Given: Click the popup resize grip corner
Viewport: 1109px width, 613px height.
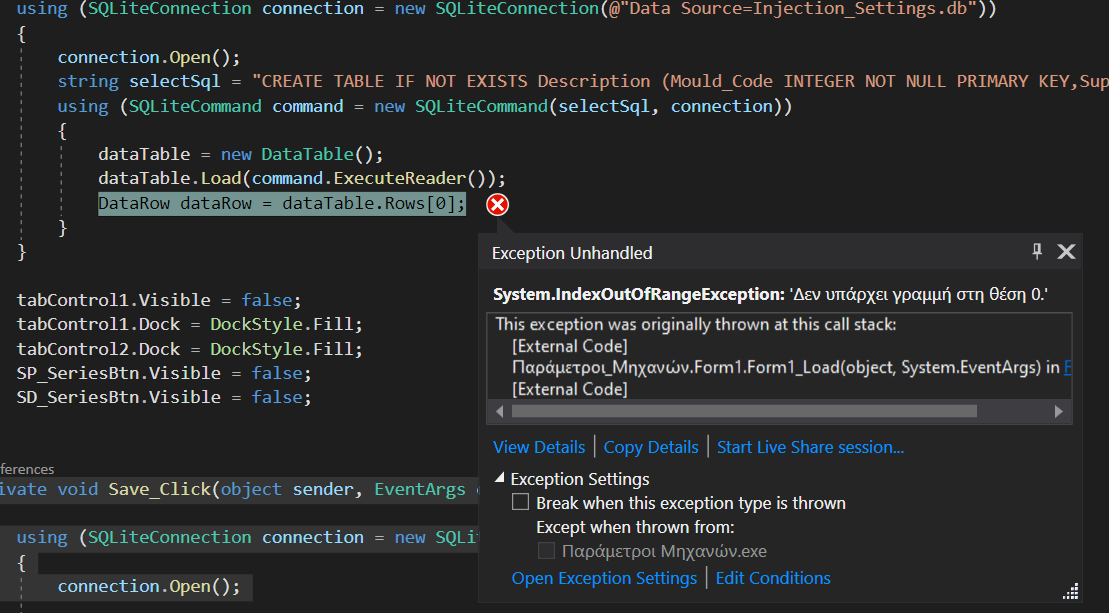Looking at the screenshot, I should (x=1071, y=592).
